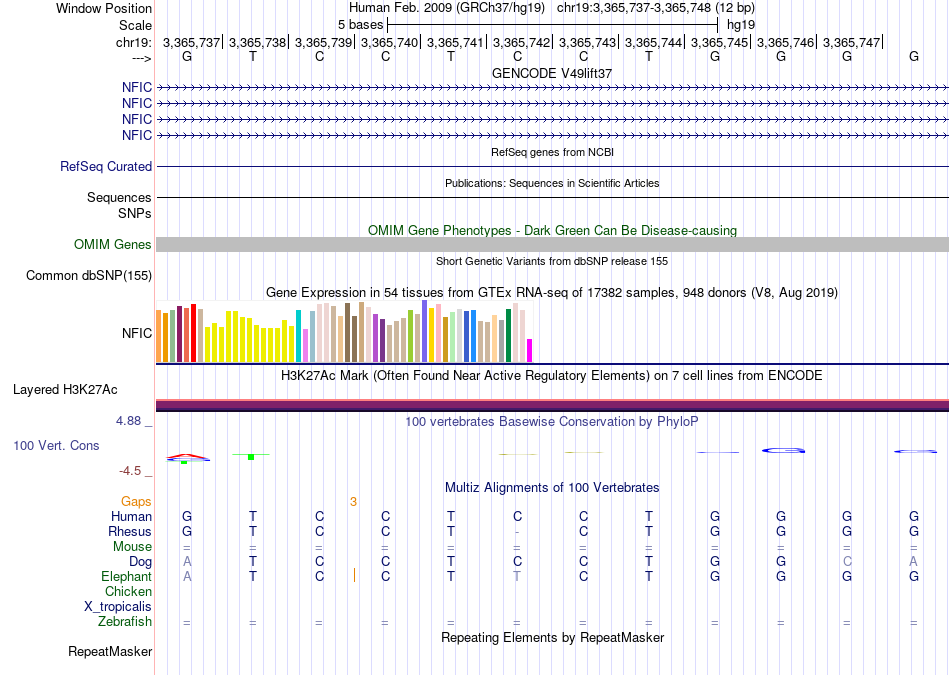Select the "Elephant" species row label

(127, 576)
